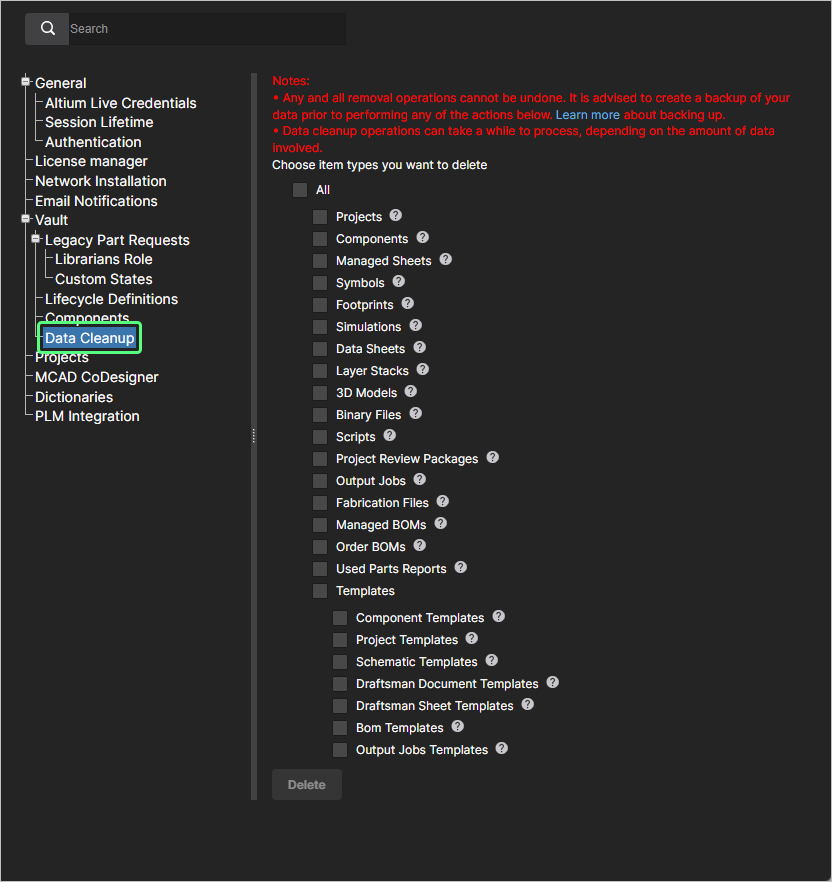Screen dimensions: 832x882
Task: Click help icon beside Managed Sheets
Action: click(x=446, y=260)
